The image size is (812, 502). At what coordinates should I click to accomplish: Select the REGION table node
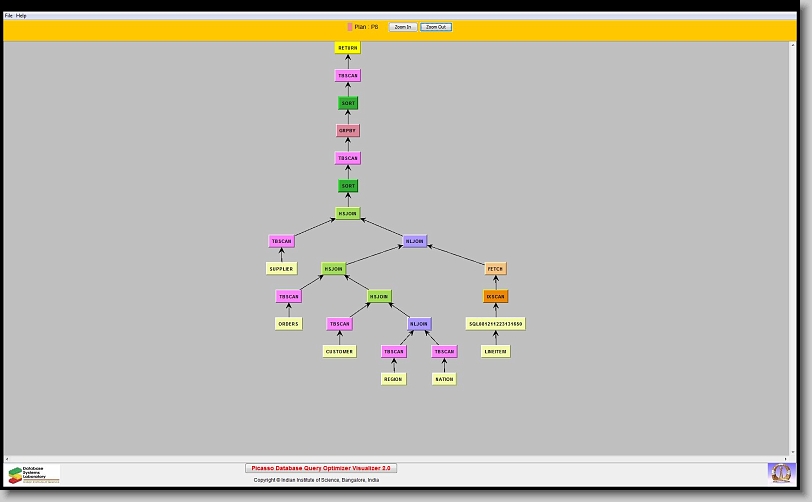click(x=393, y=379)
